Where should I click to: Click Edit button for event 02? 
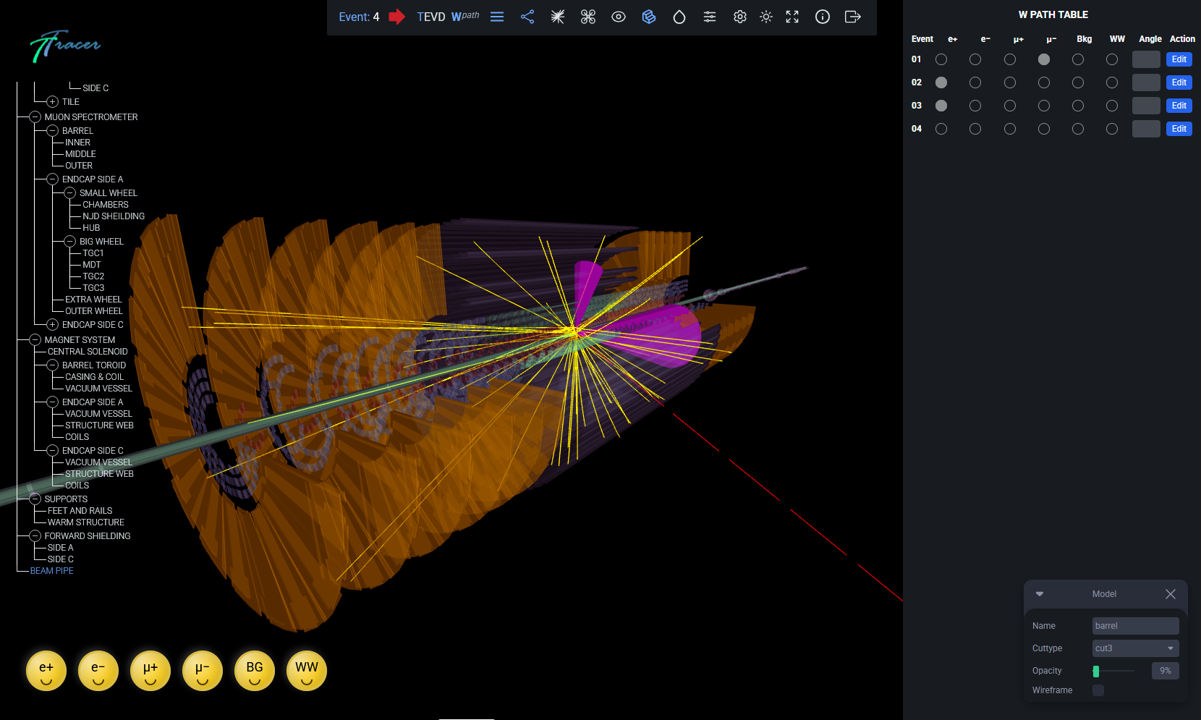(1179, 83)
